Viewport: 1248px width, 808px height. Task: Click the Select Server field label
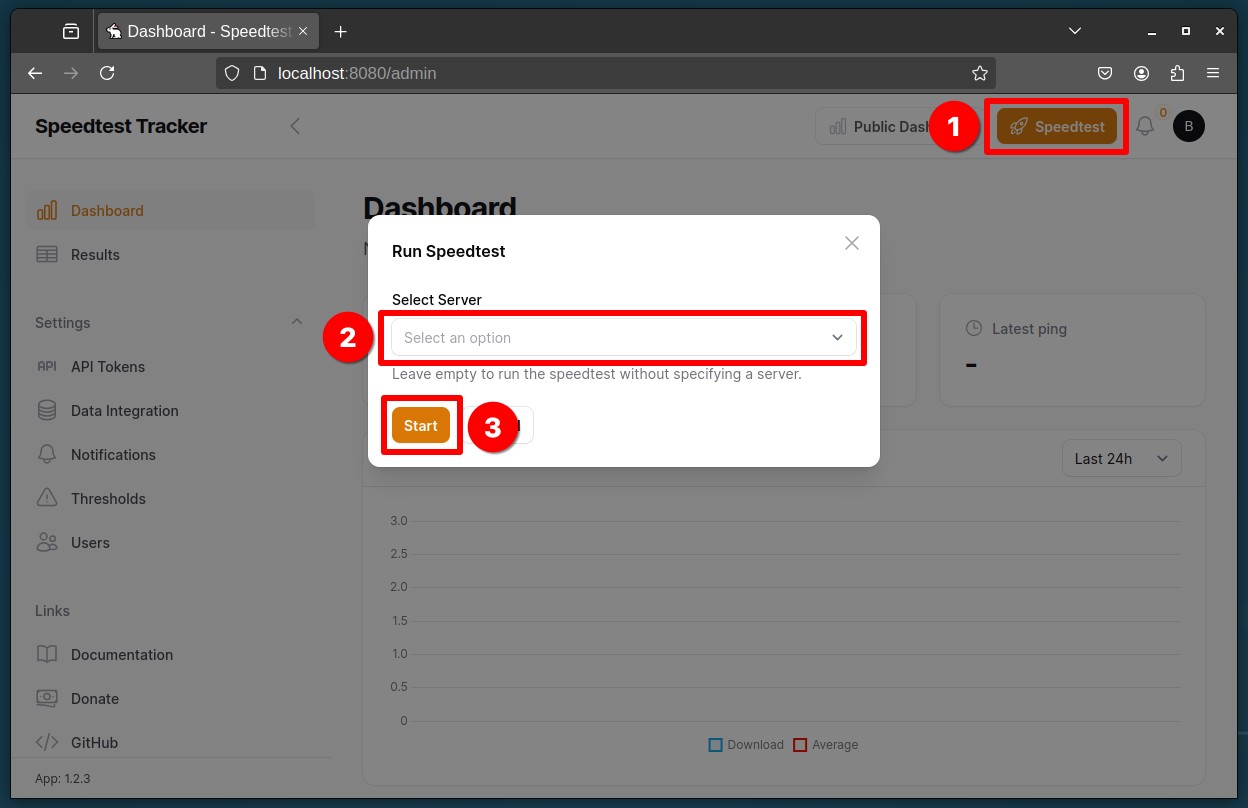(437, 300)
